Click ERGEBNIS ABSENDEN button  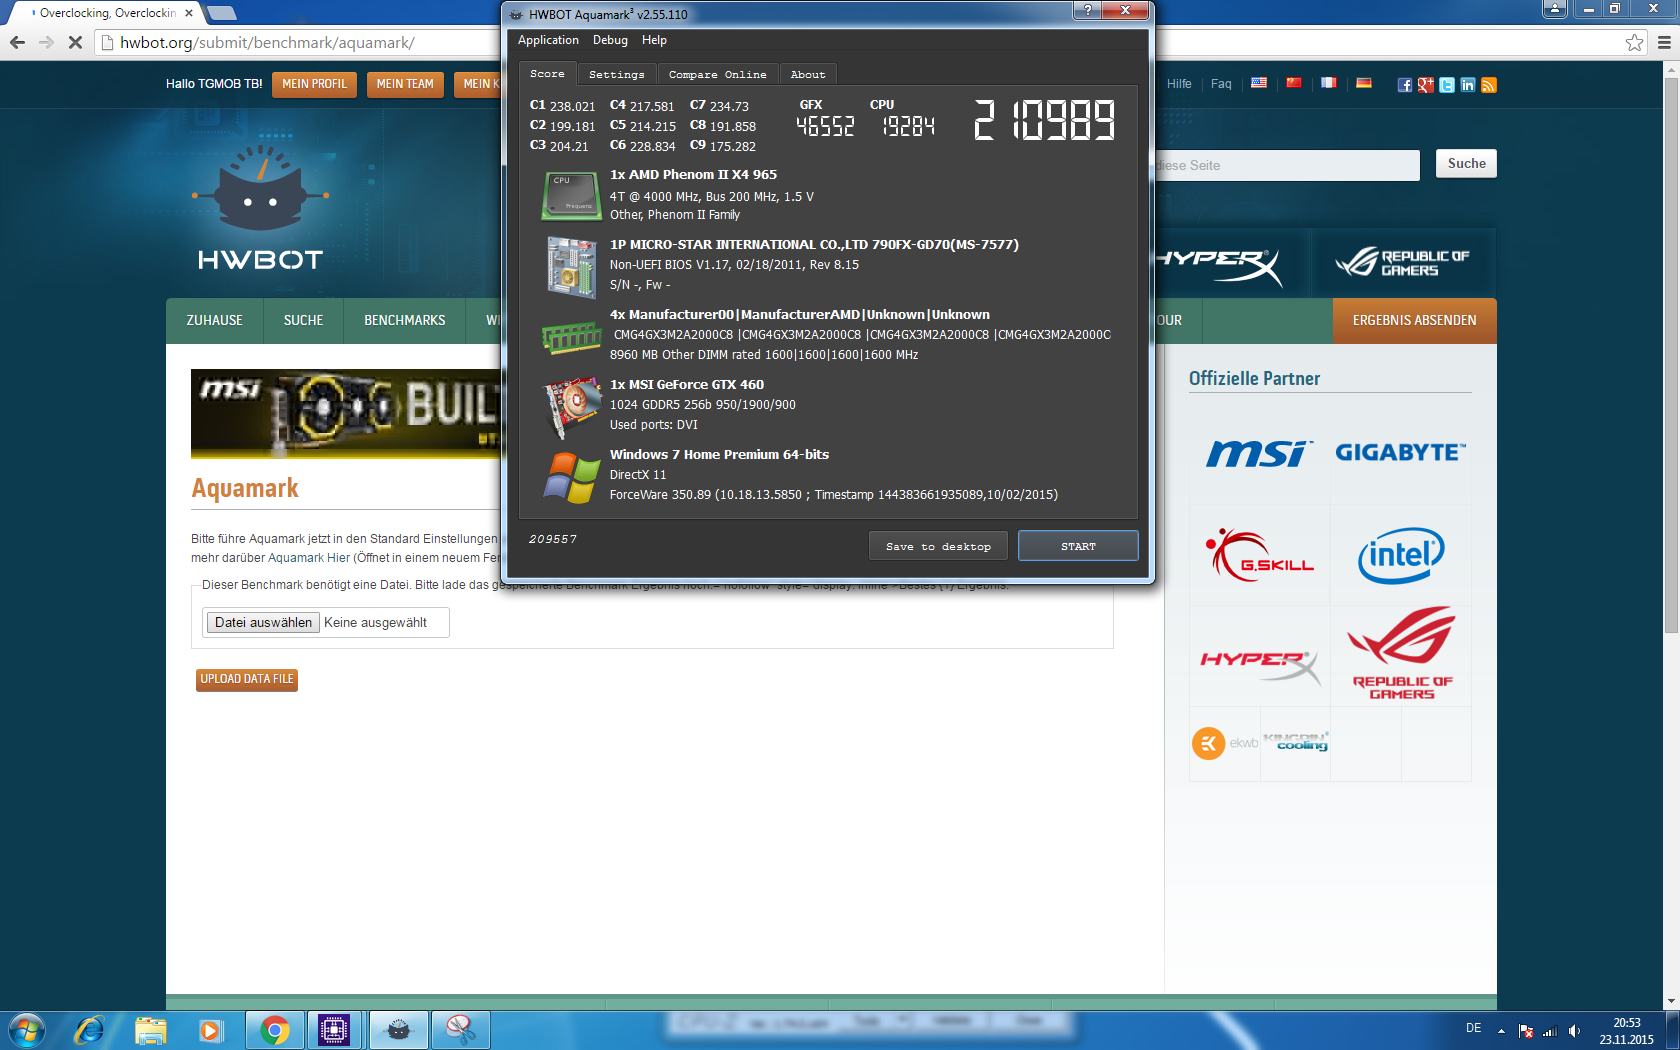(x=1414, y=321)
